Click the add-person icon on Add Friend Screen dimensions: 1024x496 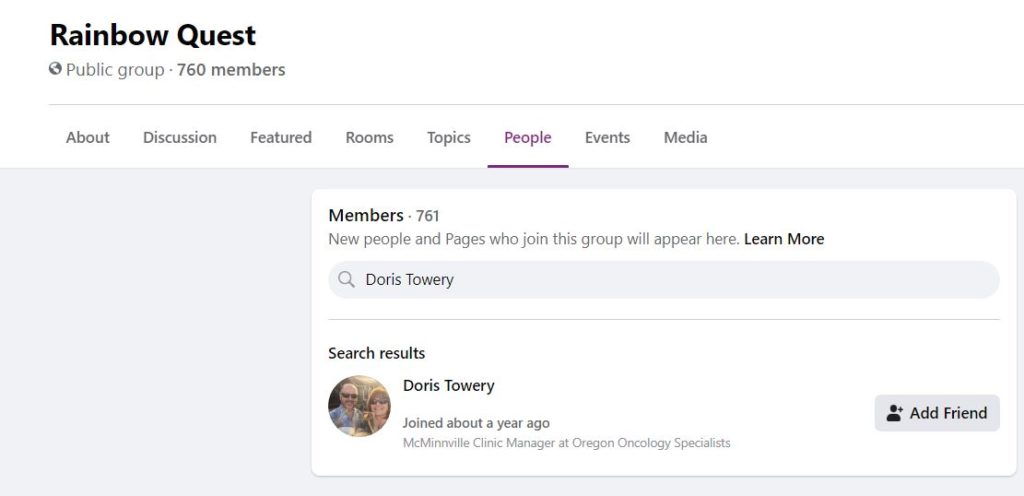click(895, 413)
